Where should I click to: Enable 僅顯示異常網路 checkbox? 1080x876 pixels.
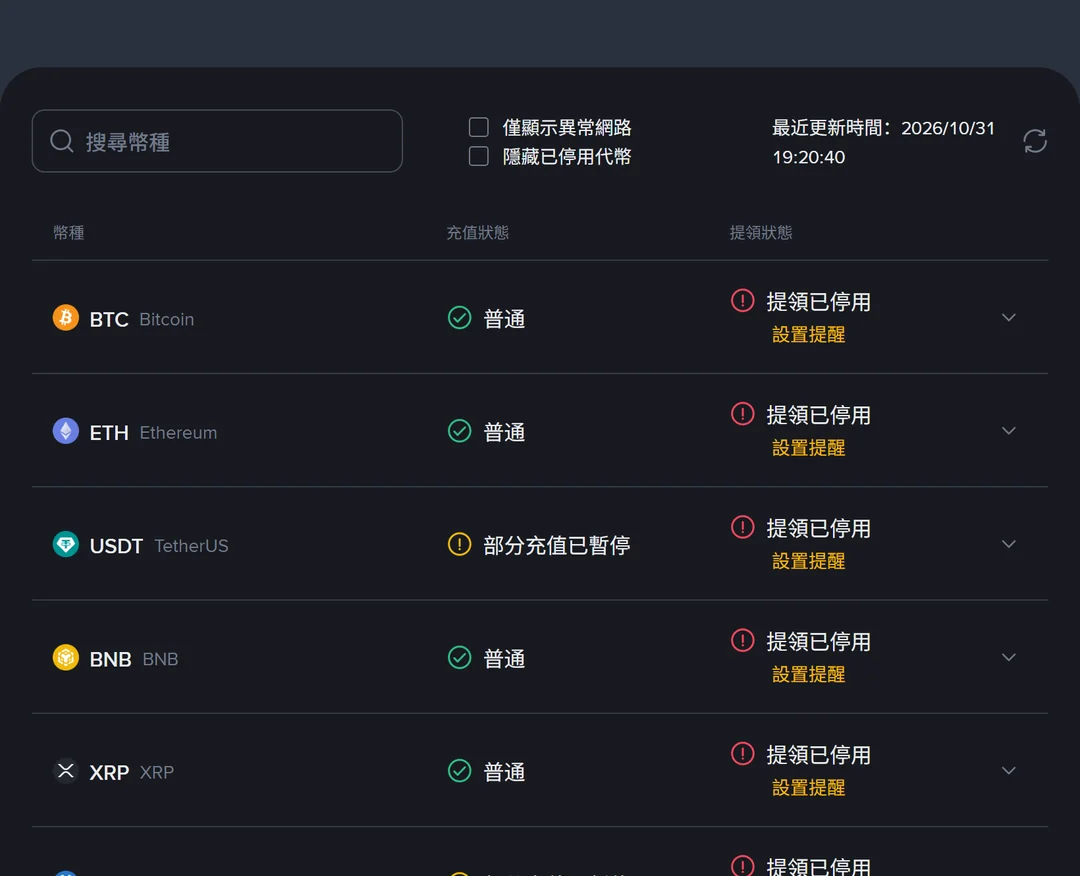click(479, 127)
